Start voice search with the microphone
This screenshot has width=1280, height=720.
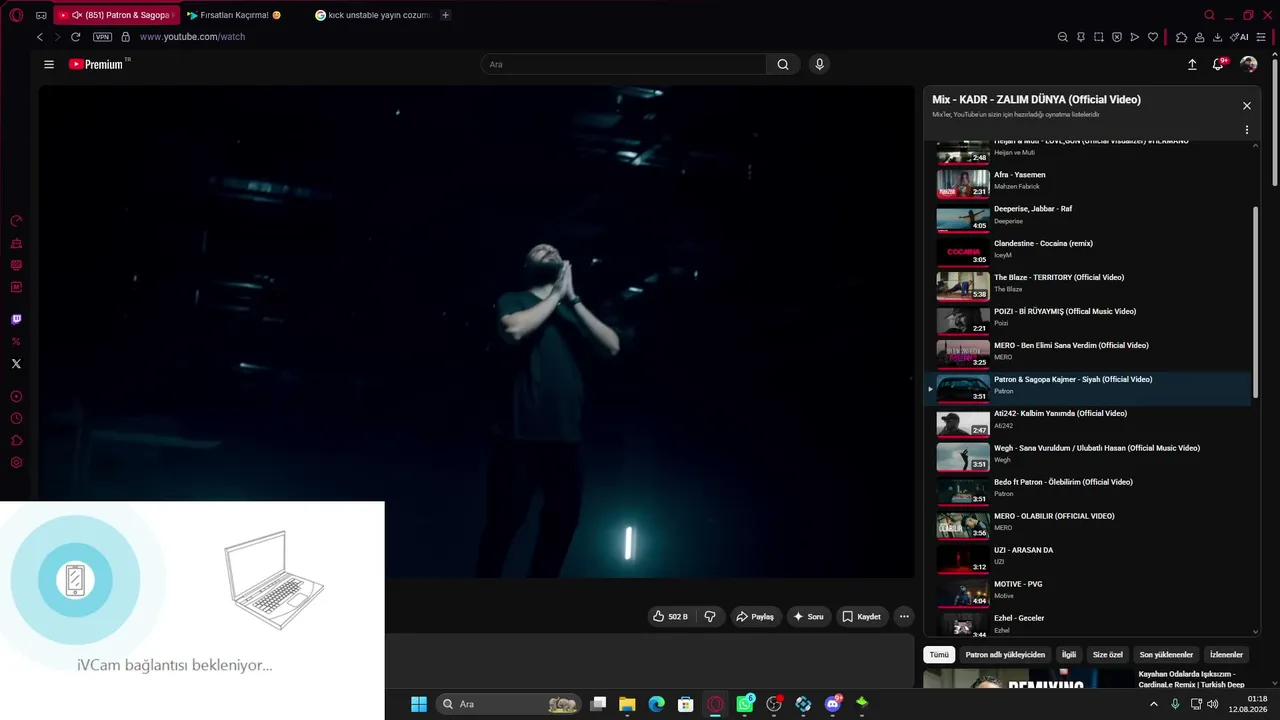(819, 64)
